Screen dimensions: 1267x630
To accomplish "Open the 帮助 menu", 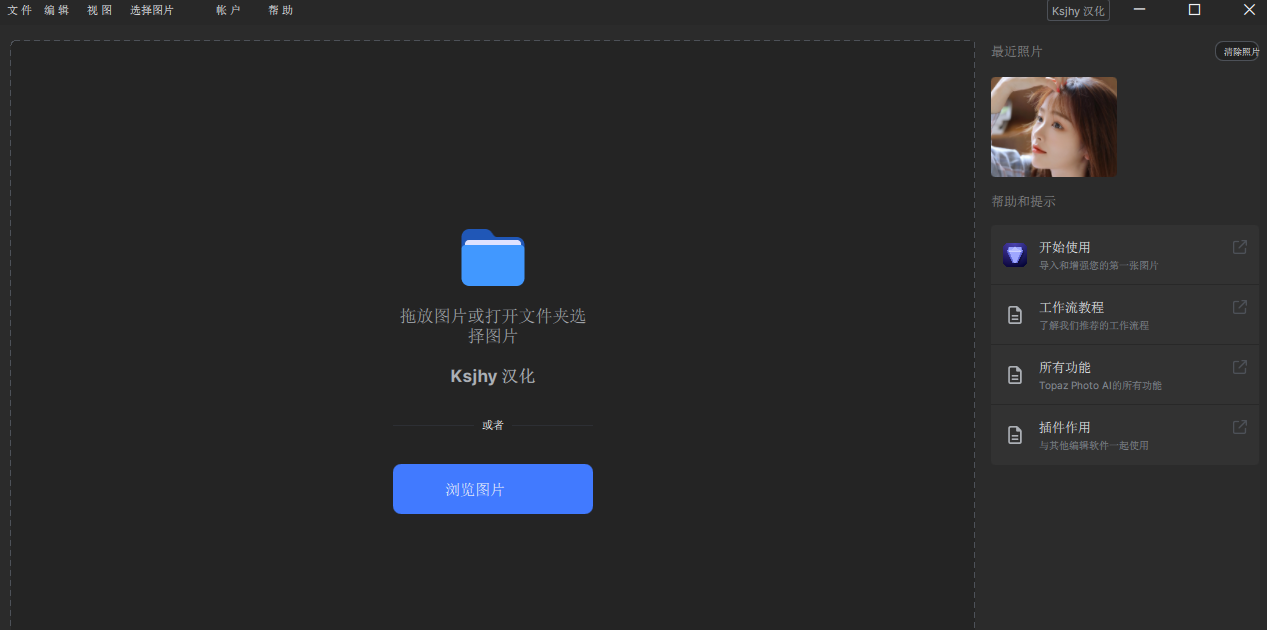I will (x=280, y=10).
